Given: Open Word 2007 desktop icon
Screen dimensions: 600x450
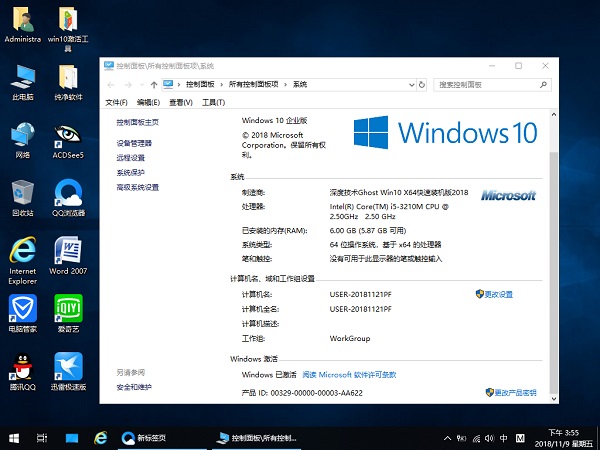Looking at the screenshot, I should pos(69,253).
